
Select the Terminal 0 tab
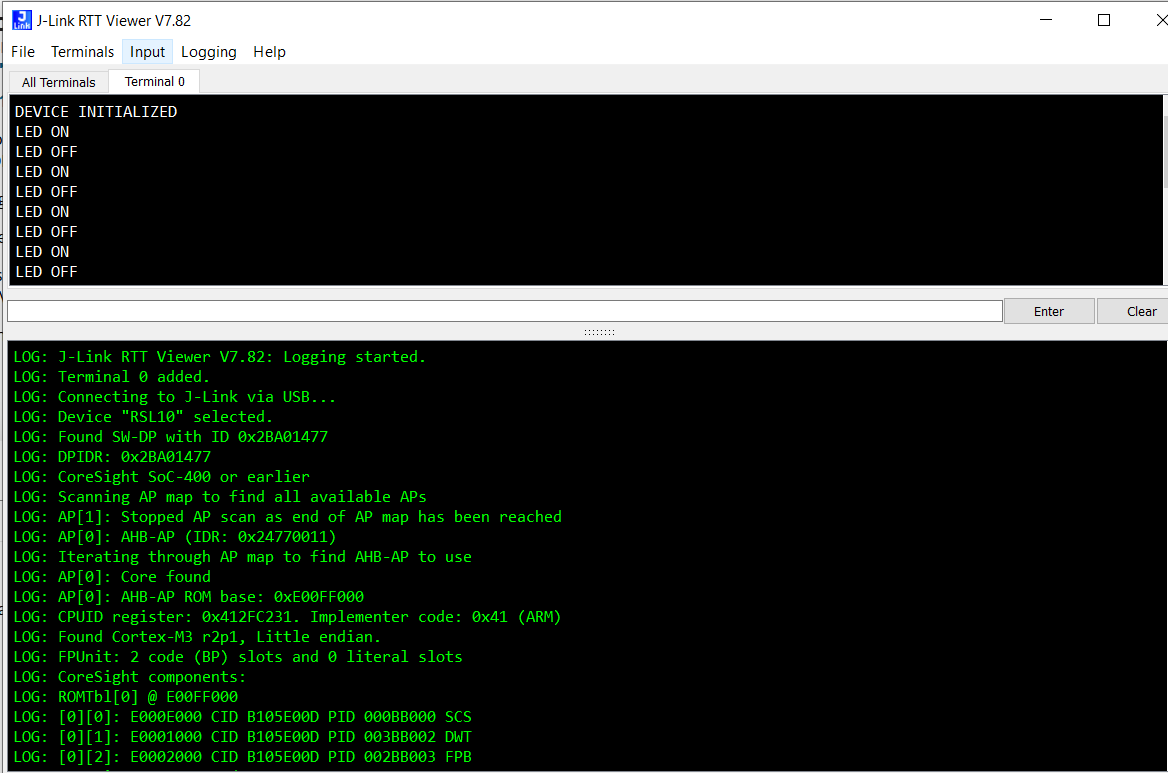click(153, 81)
